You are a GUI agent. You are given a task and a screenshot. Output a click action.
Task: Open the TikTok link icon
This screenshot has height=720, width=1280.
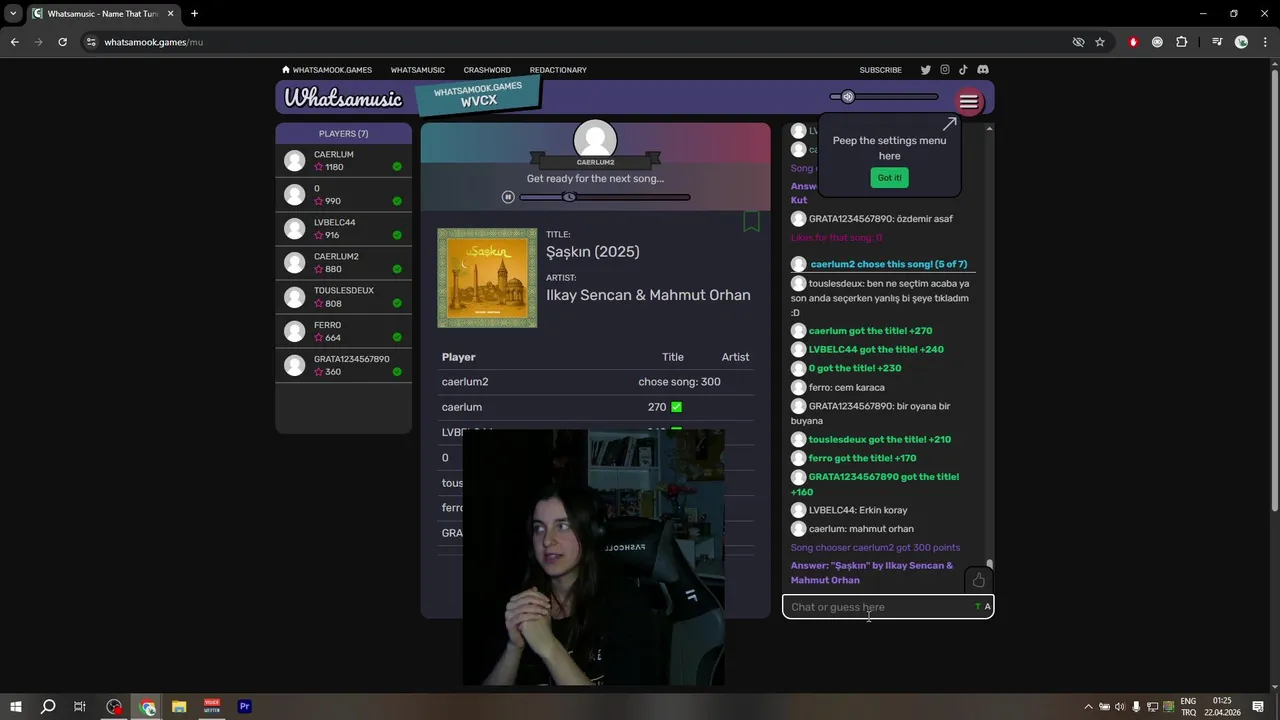click(x=963, y=70)
